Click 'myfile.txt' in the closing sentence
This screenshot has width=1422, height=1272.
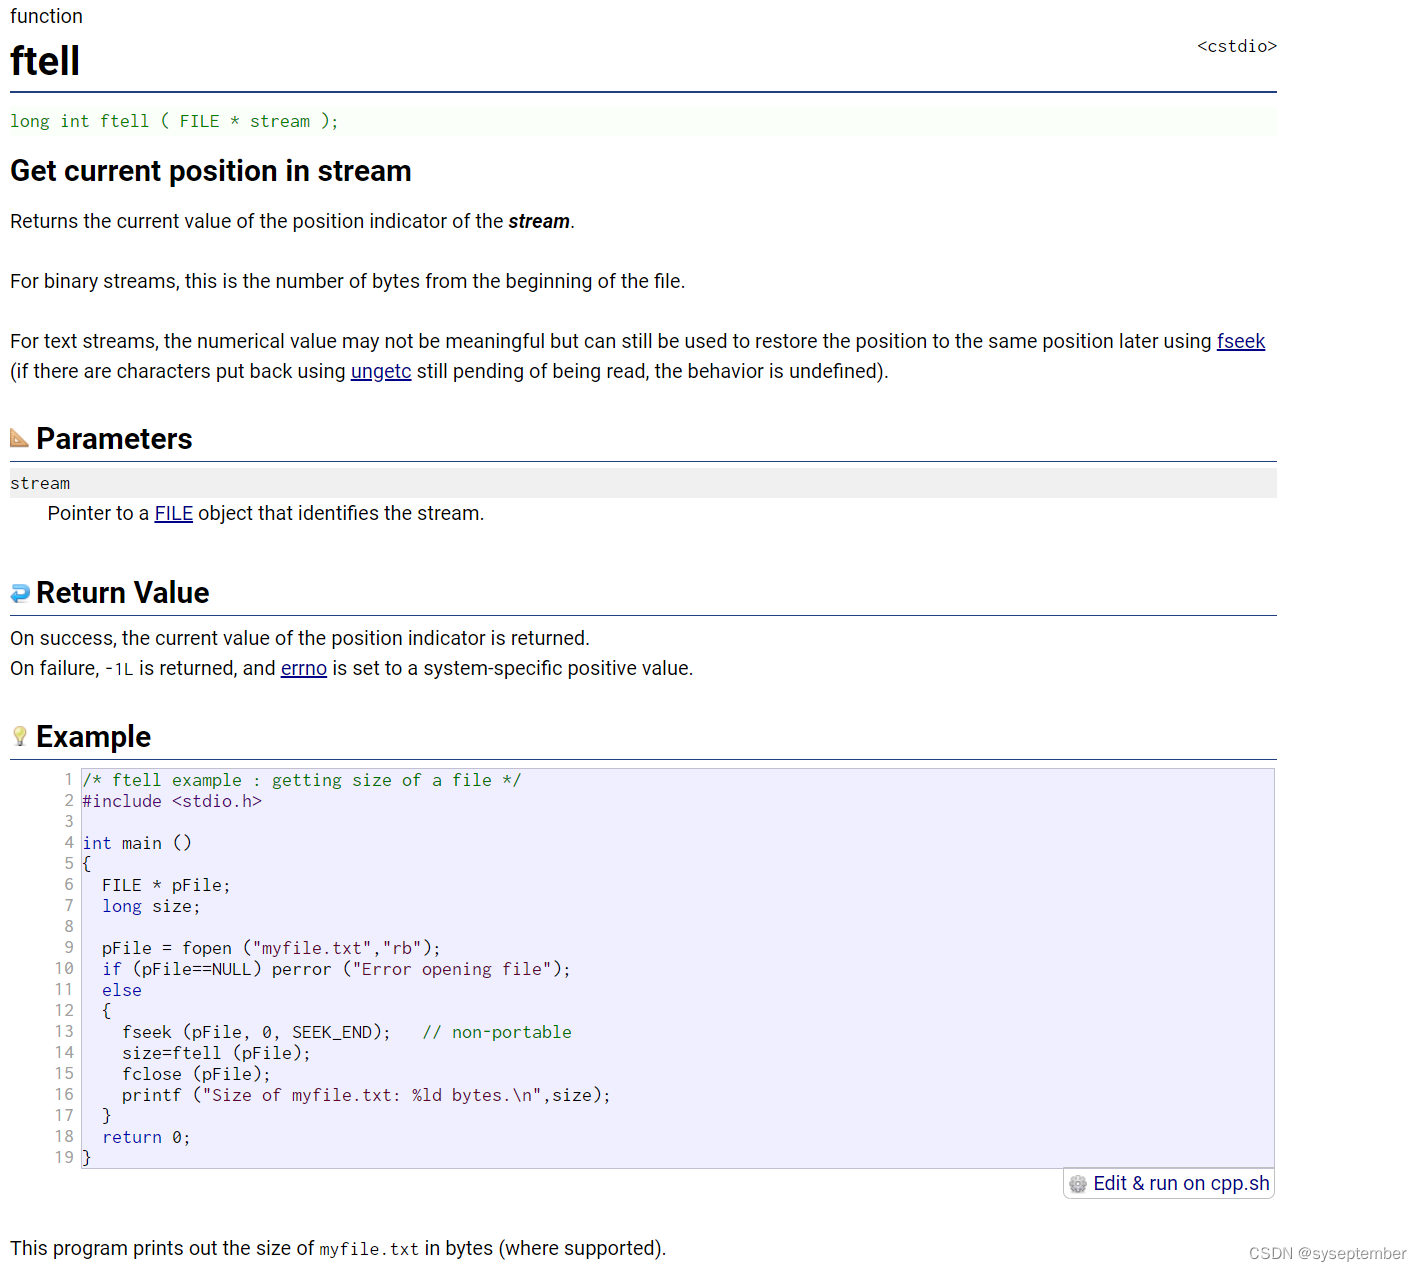[x=369, y=1249]
